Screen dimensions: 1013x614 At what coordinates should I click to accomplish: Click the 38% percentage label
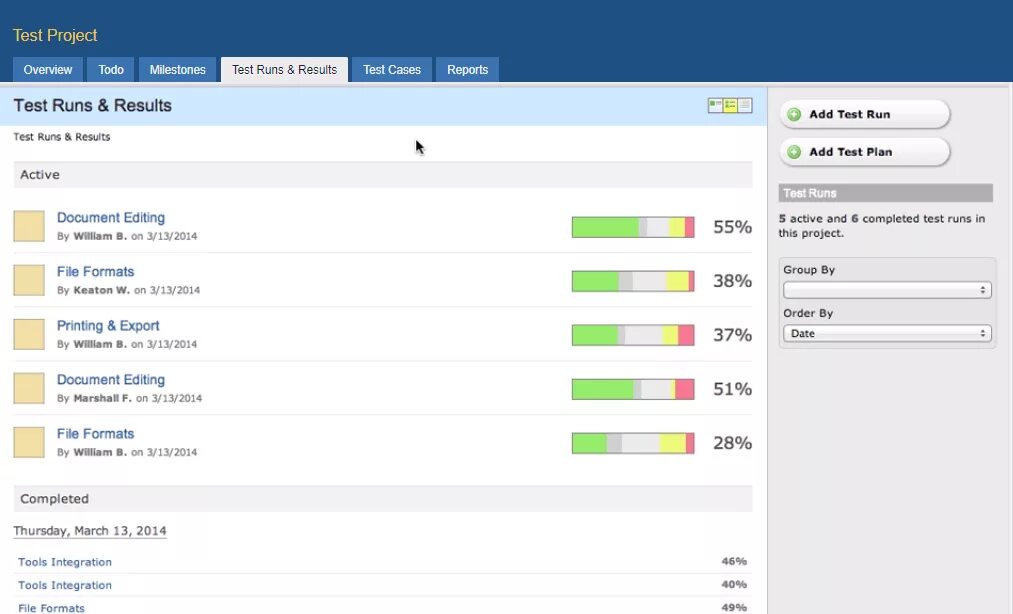(x=732, y=281)
